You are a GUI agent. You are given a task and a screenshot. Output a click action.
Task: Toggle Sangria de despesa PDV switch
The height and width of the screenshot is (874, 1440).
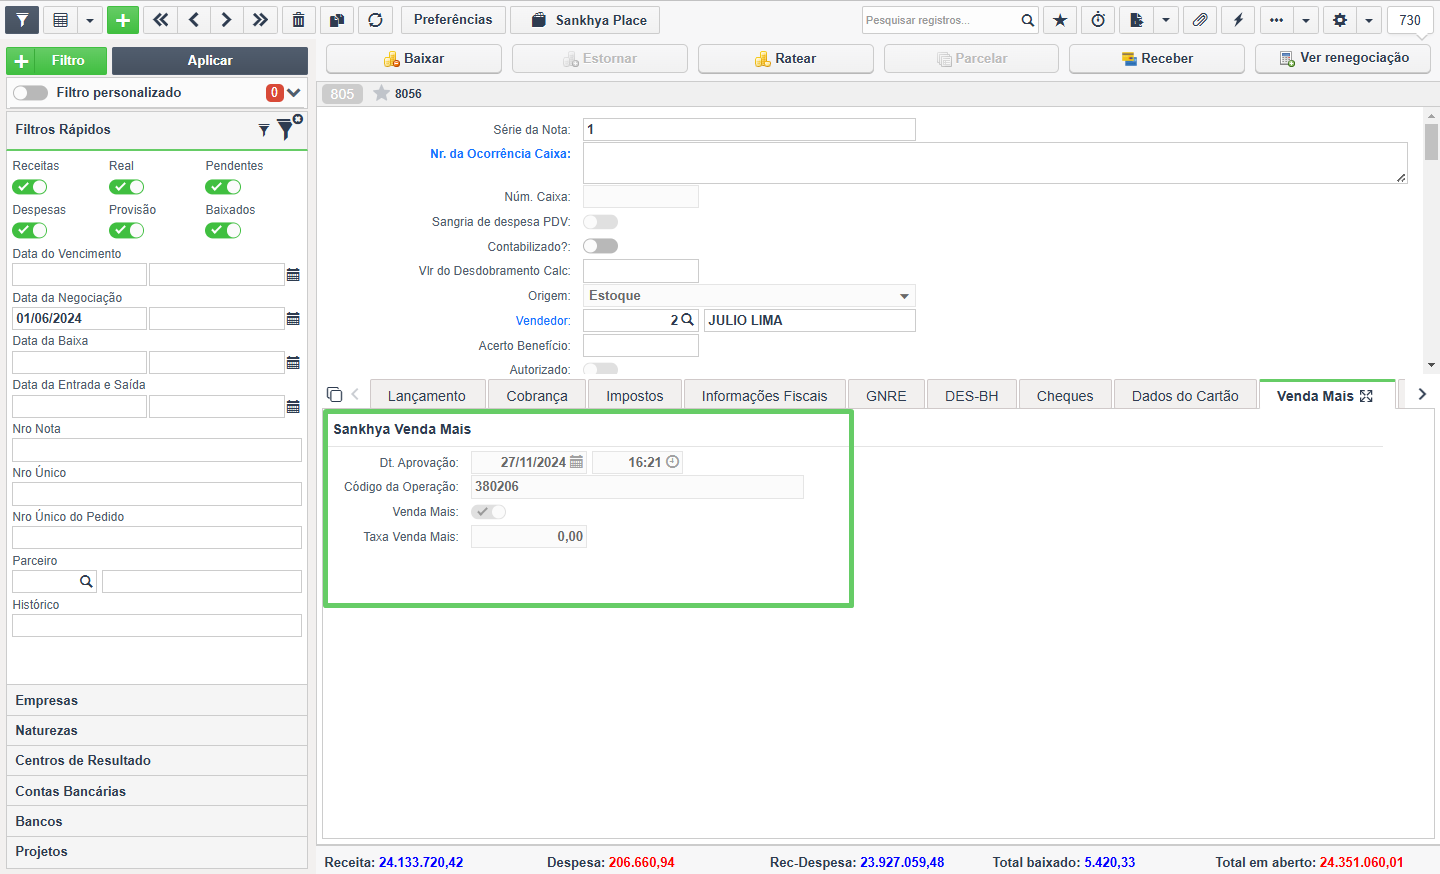coord(601,222)
